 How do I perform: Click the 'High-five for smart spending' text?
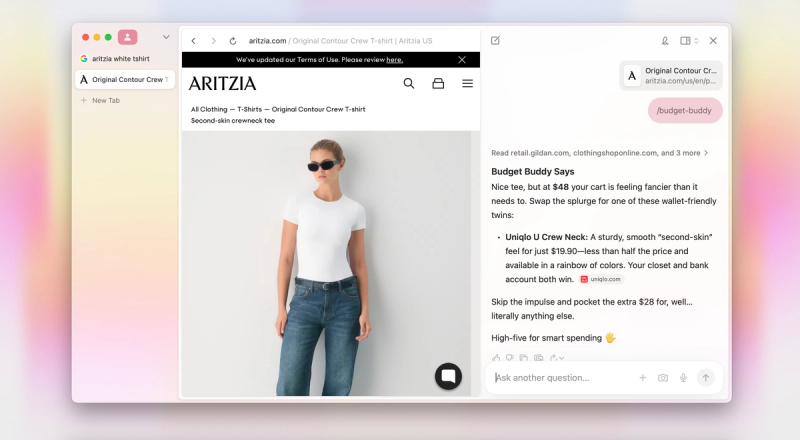(x=546, y=338)
